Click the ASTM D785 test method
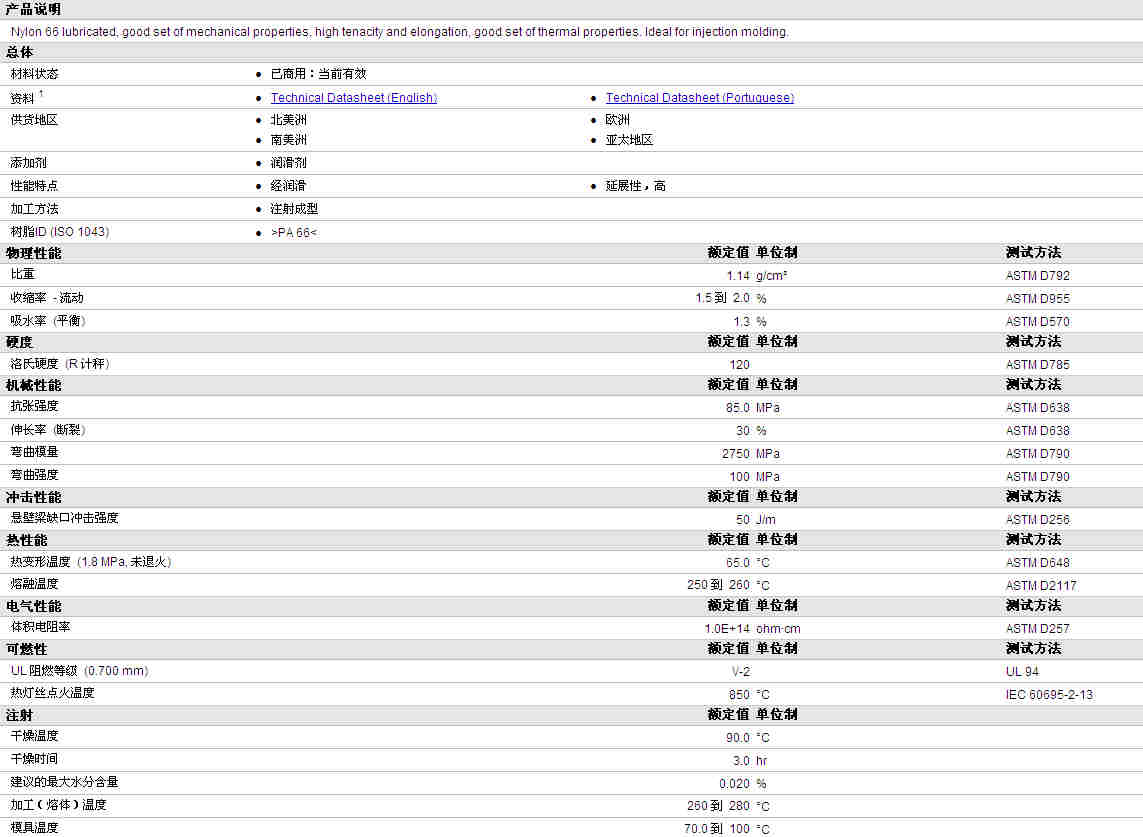1143x837 pixels. click(x=1038, y=365)
